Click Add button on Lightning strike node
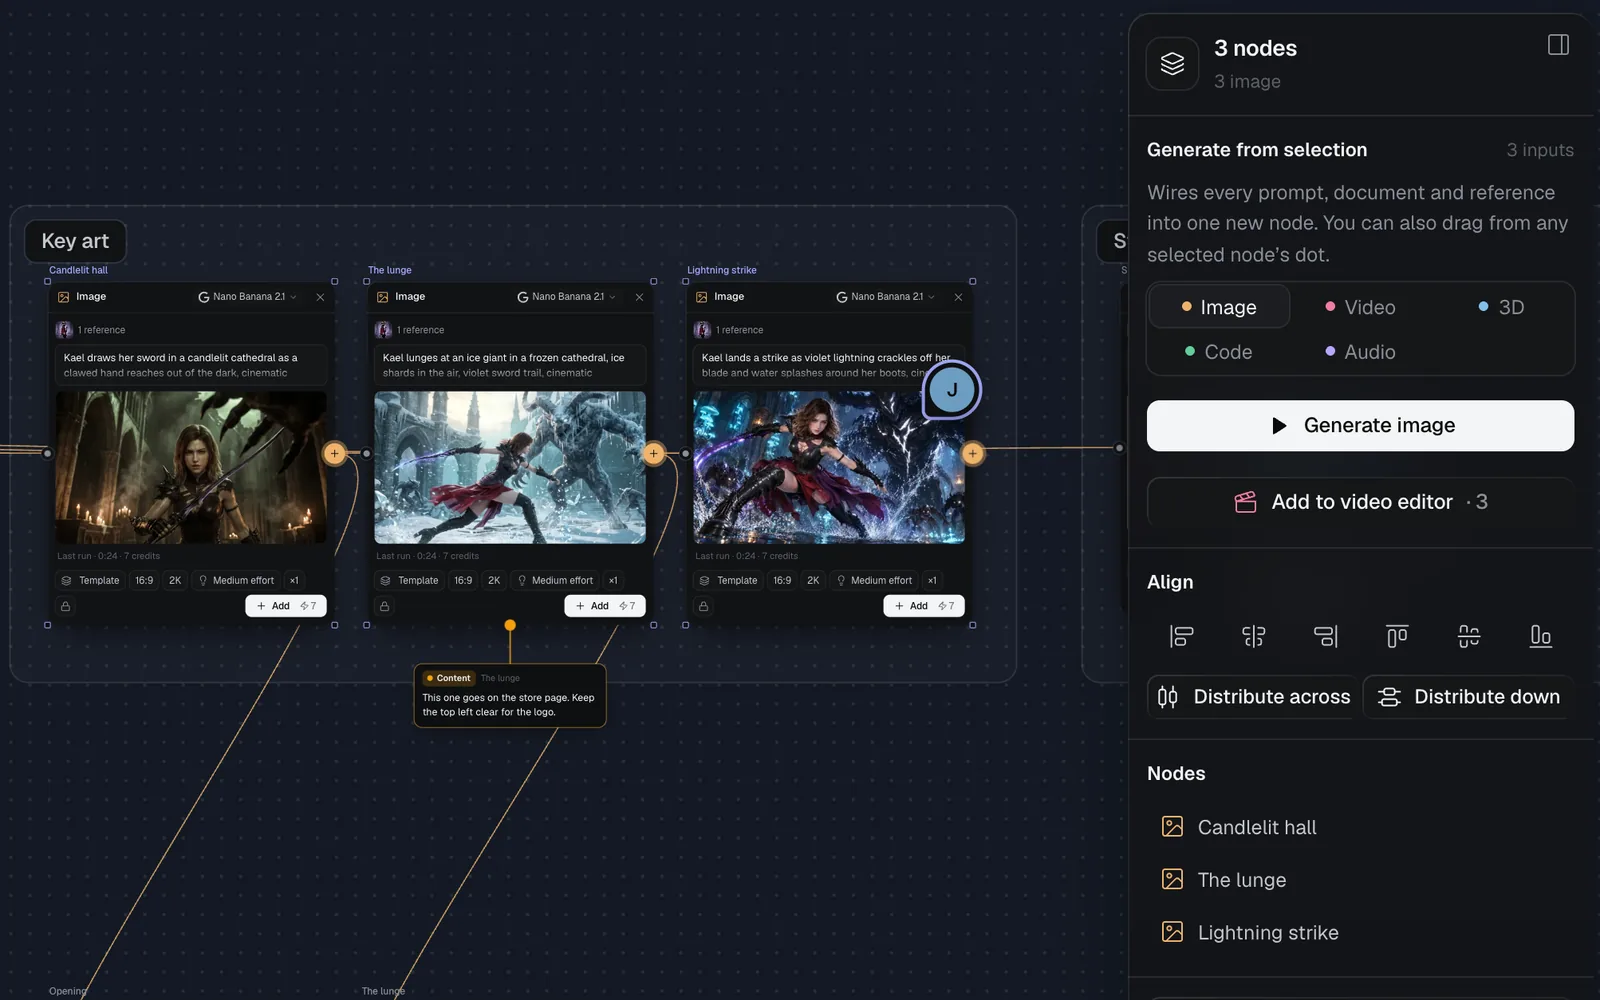 (x=924, y=606)
